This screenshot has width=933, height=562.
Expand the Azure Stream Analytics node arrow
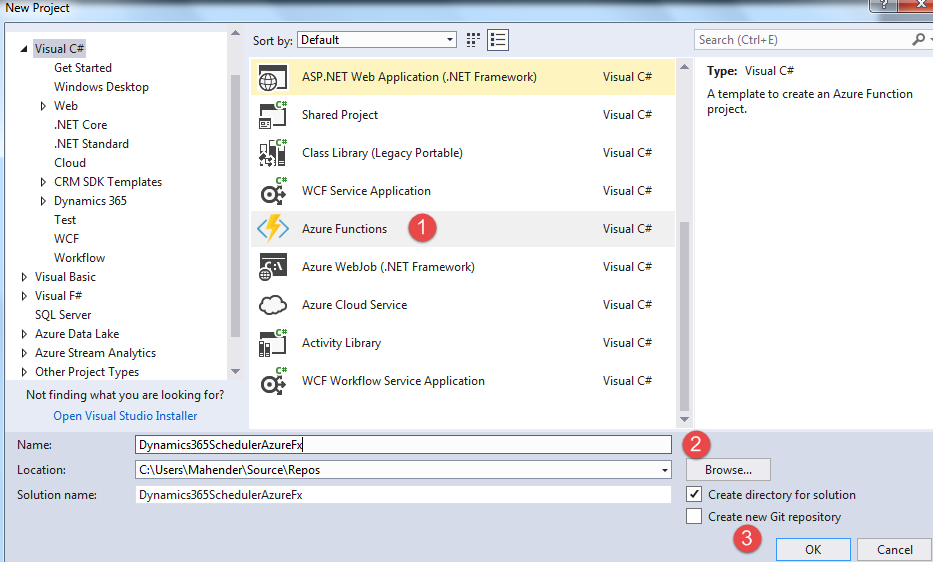[x=24, y=353]
